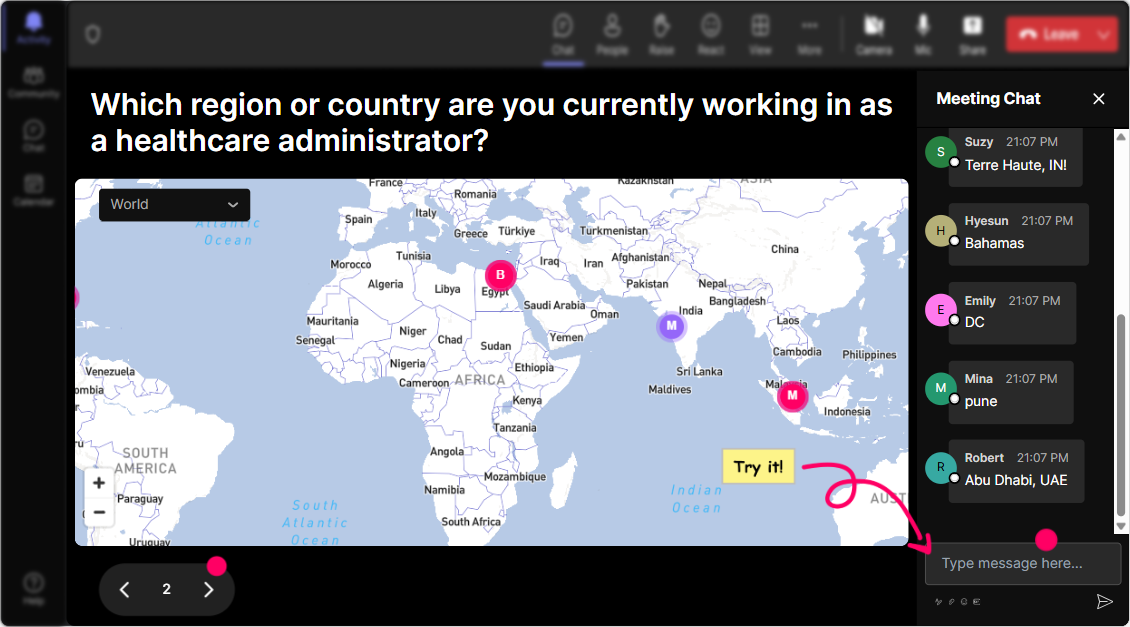Click the Philippines label on the map
The image size is (1130, 627).
point(869,355)
